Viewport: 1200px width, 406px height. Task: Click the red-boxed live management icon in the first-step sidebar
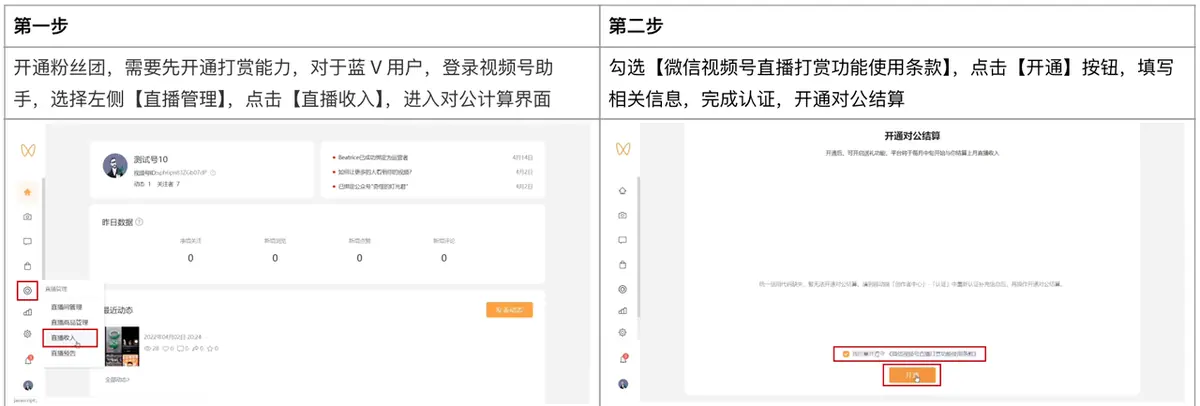click(x=28, y=290)
